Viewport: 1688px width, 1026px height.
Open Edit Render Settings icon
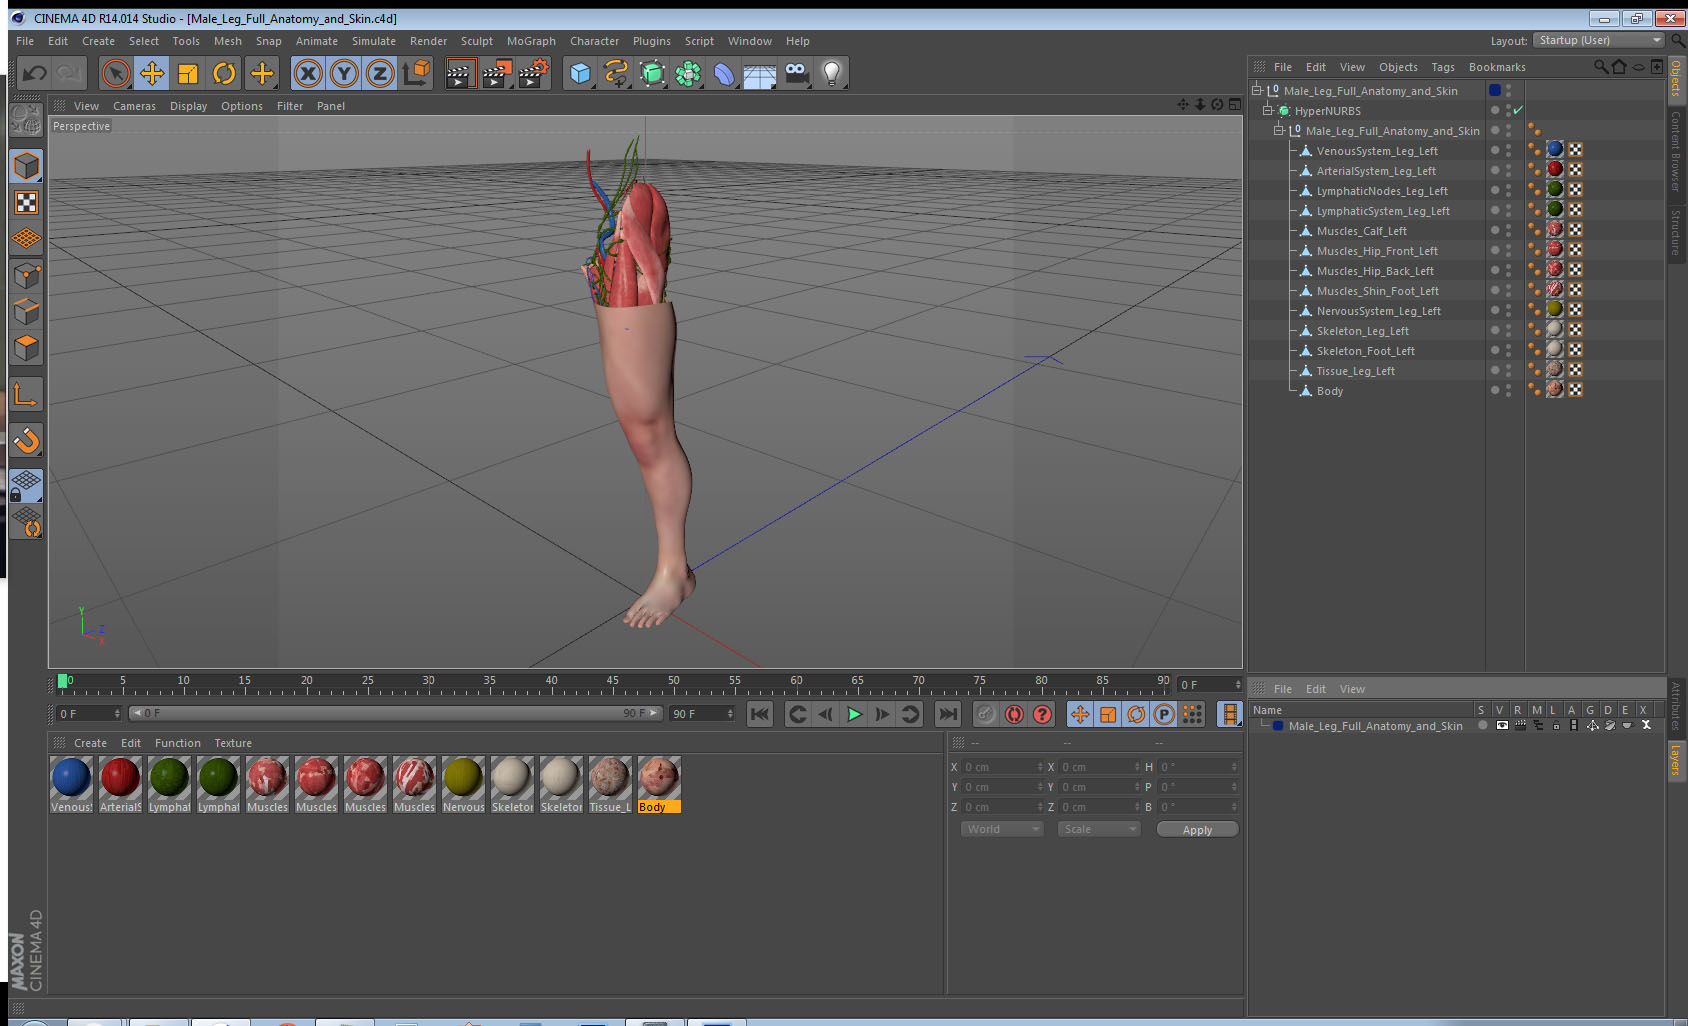point(533,73)
